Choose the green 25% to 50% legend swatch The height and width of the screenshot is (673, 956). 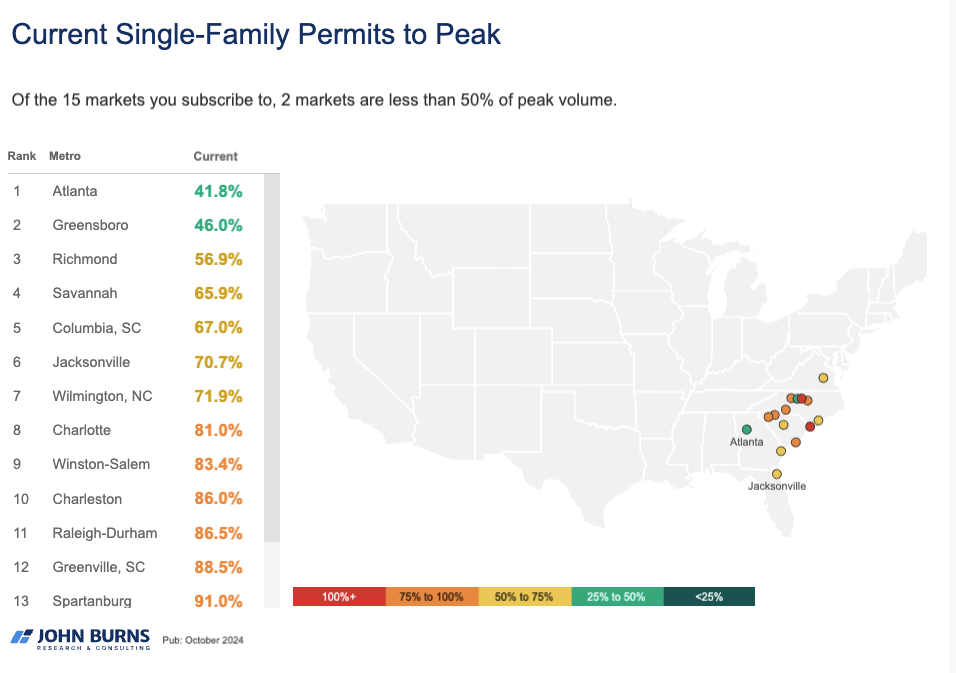coord(617,597)
